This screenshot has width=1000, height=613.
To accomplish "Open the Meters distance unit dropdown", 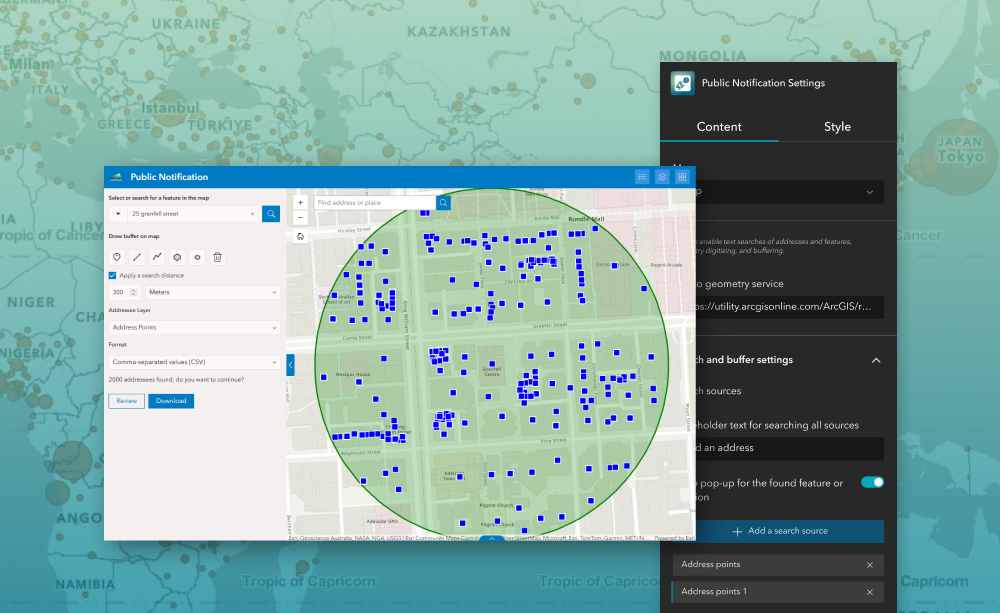I will (x=213, y=292).
